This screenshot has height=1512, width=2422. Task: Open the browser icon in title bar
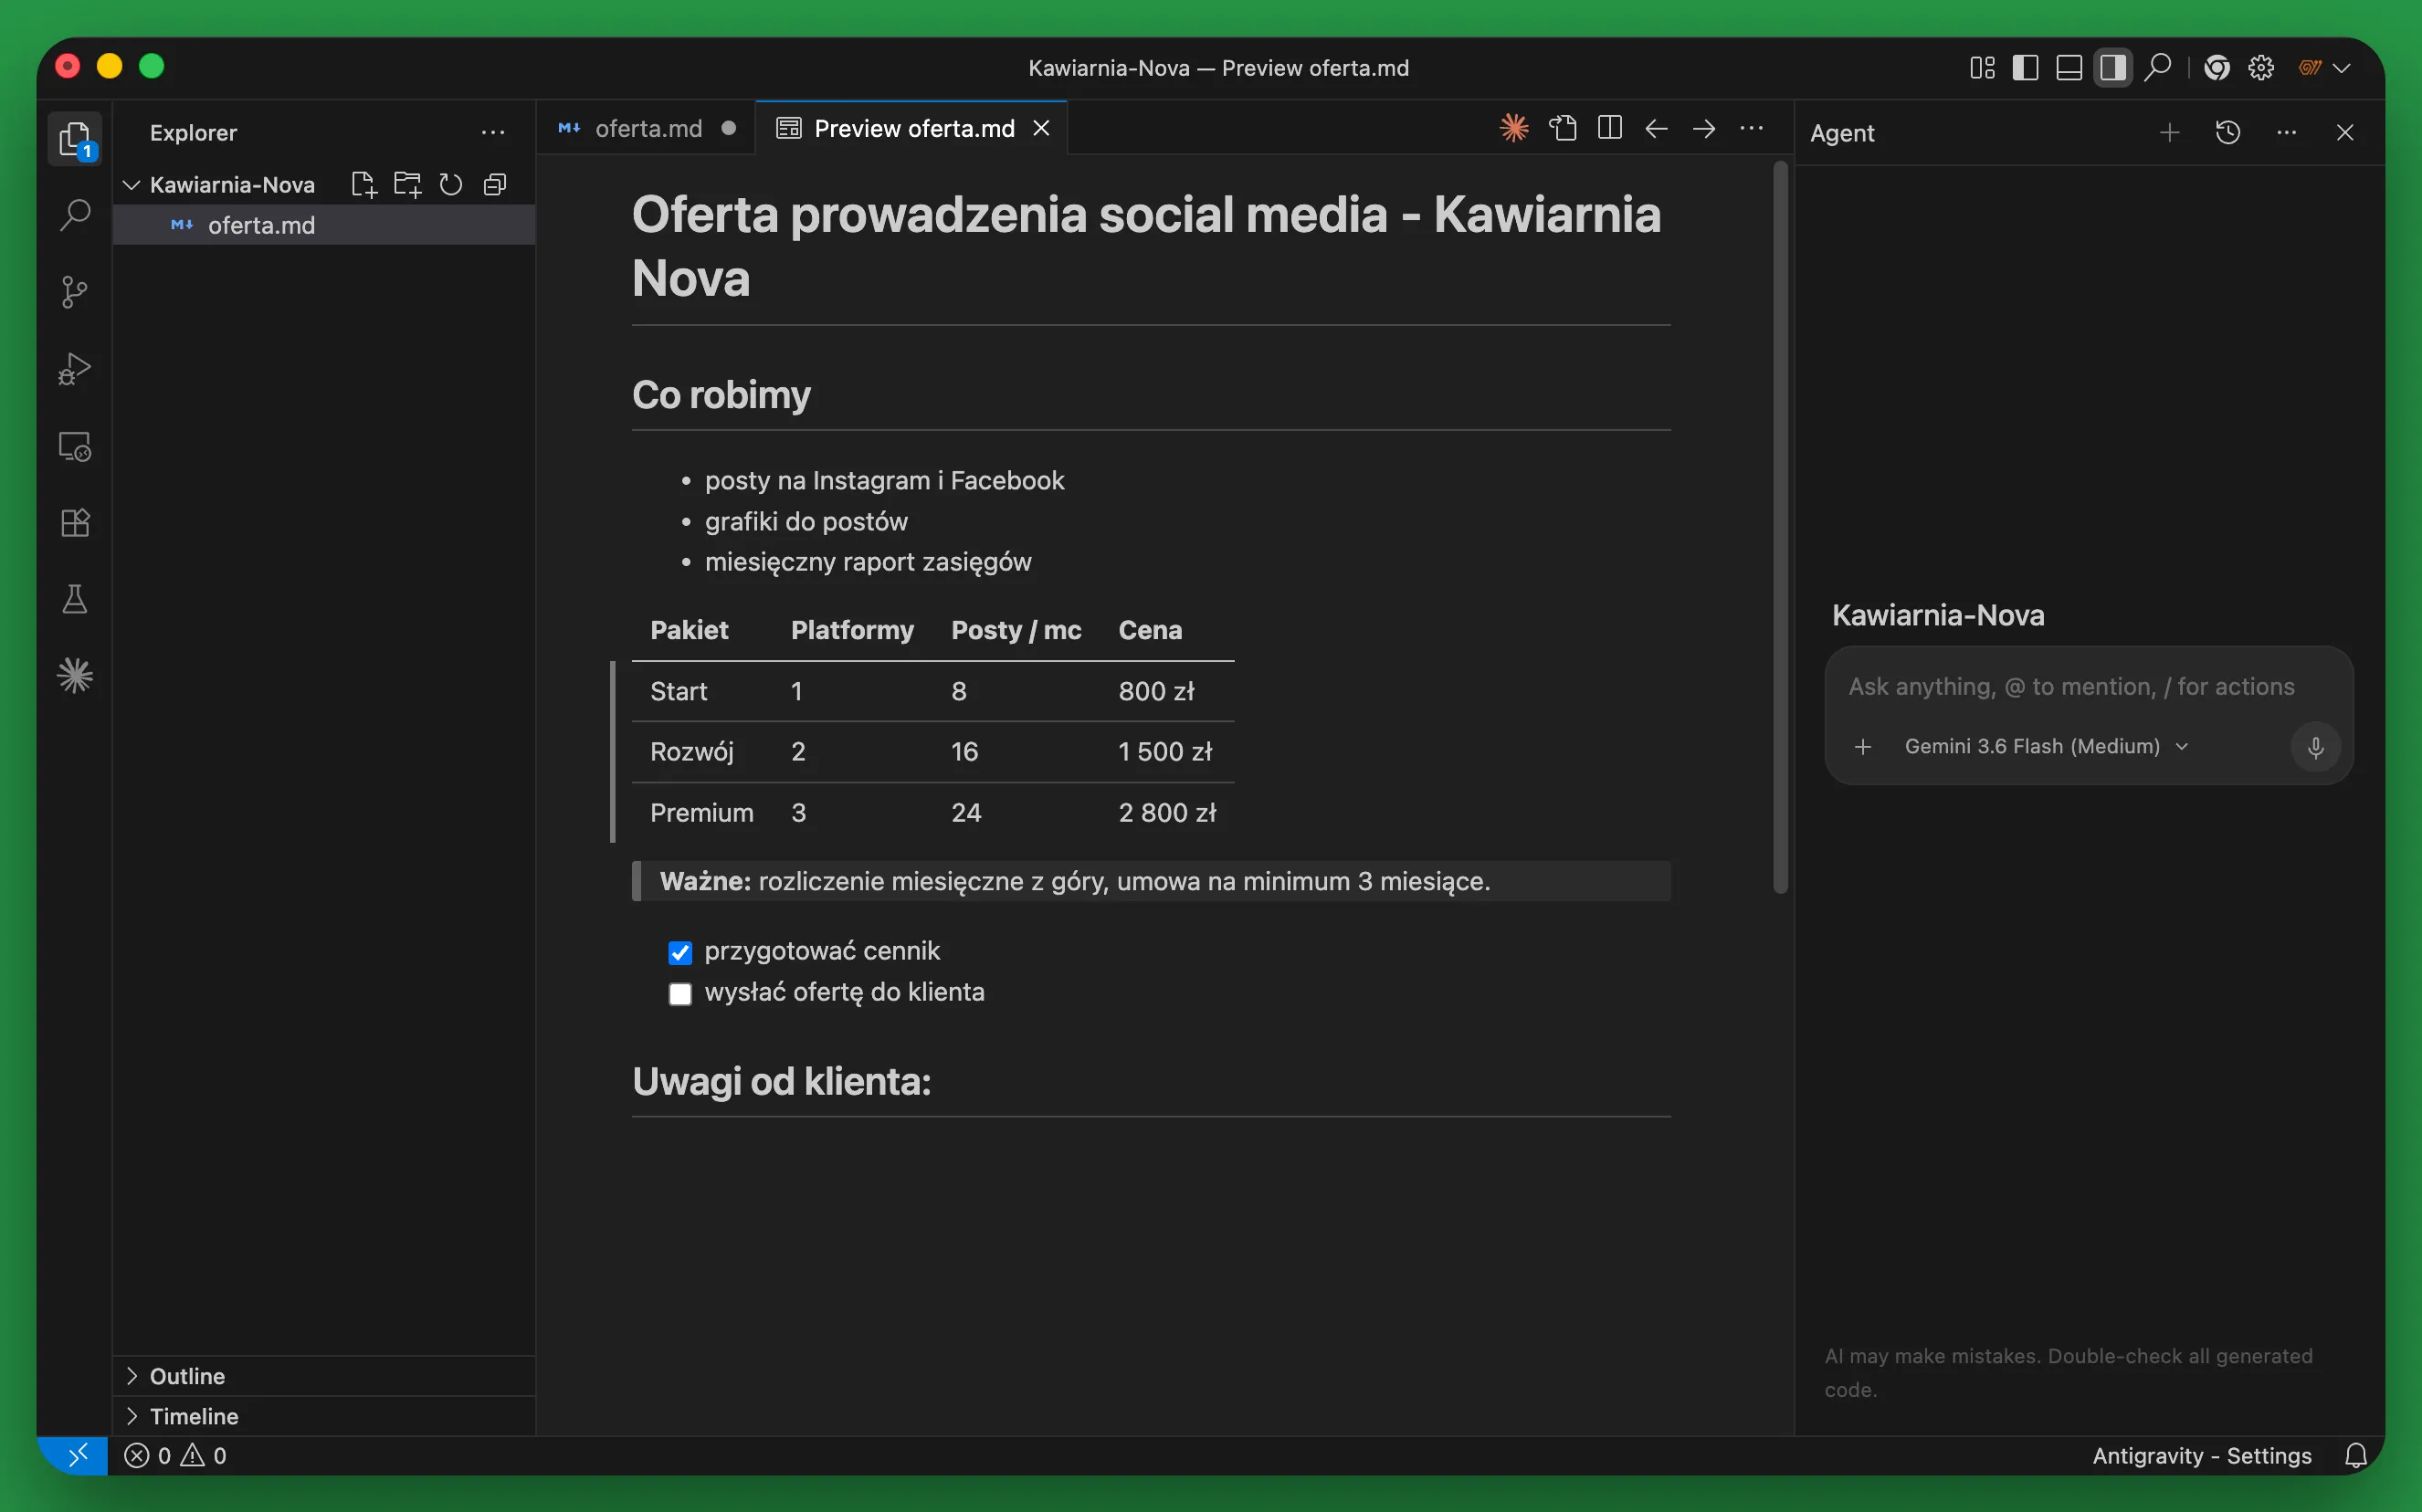[x=2216, y=67]
